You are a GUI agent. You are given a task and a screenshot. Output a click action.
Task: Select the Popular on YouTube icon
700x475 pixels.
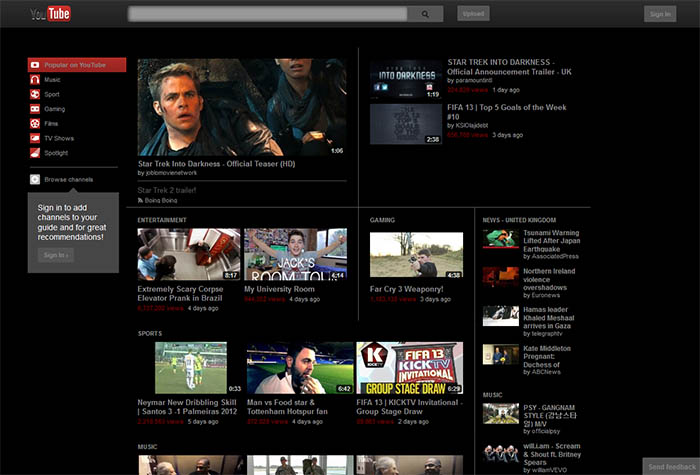click(35, 65)
